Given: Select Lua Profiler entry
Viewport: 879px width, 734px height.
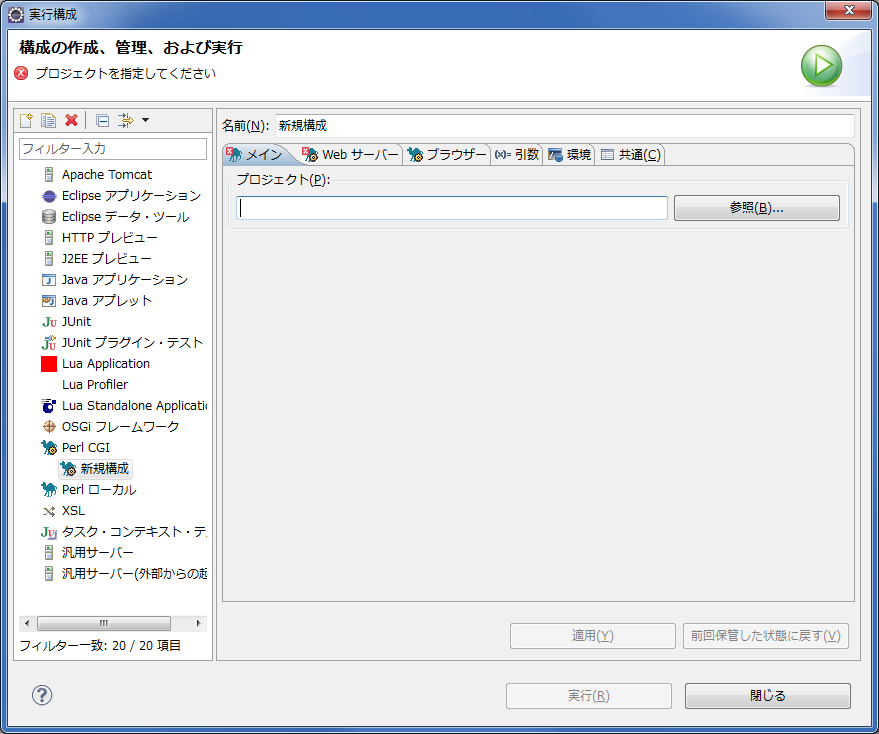Looking at the screenshot, I should 95,385.
